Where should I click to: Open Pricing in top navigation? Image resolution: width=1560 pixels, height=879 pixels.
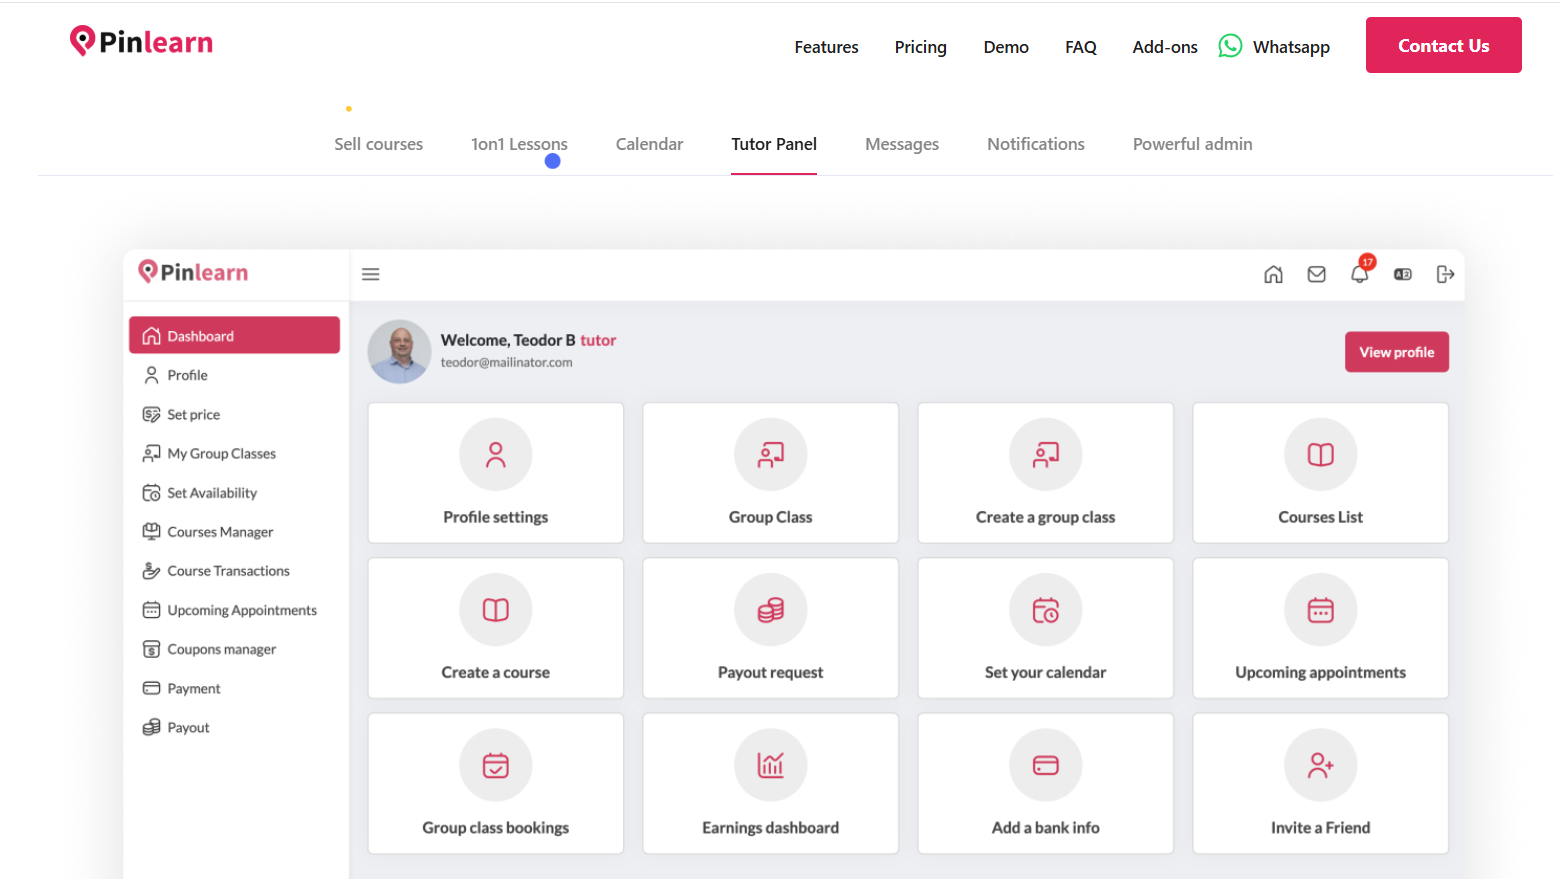pos(920,47)
